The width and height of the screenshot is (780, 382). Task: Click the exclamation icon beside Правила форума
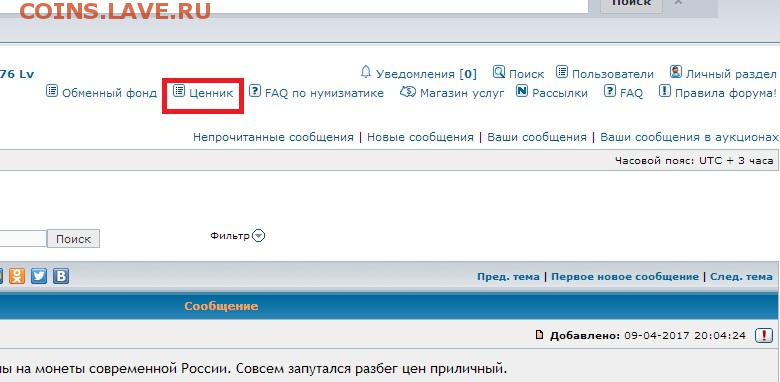tap(665, 91)
